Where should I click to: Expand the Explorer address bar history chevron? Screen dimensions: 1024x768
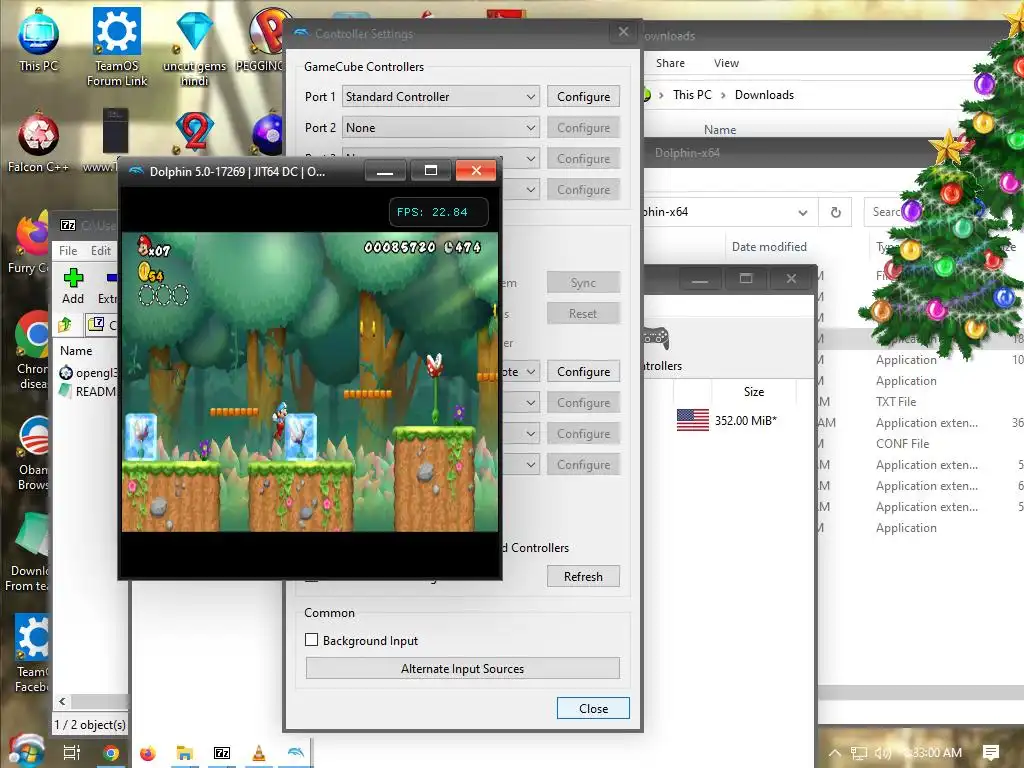(x=803, y=212)
